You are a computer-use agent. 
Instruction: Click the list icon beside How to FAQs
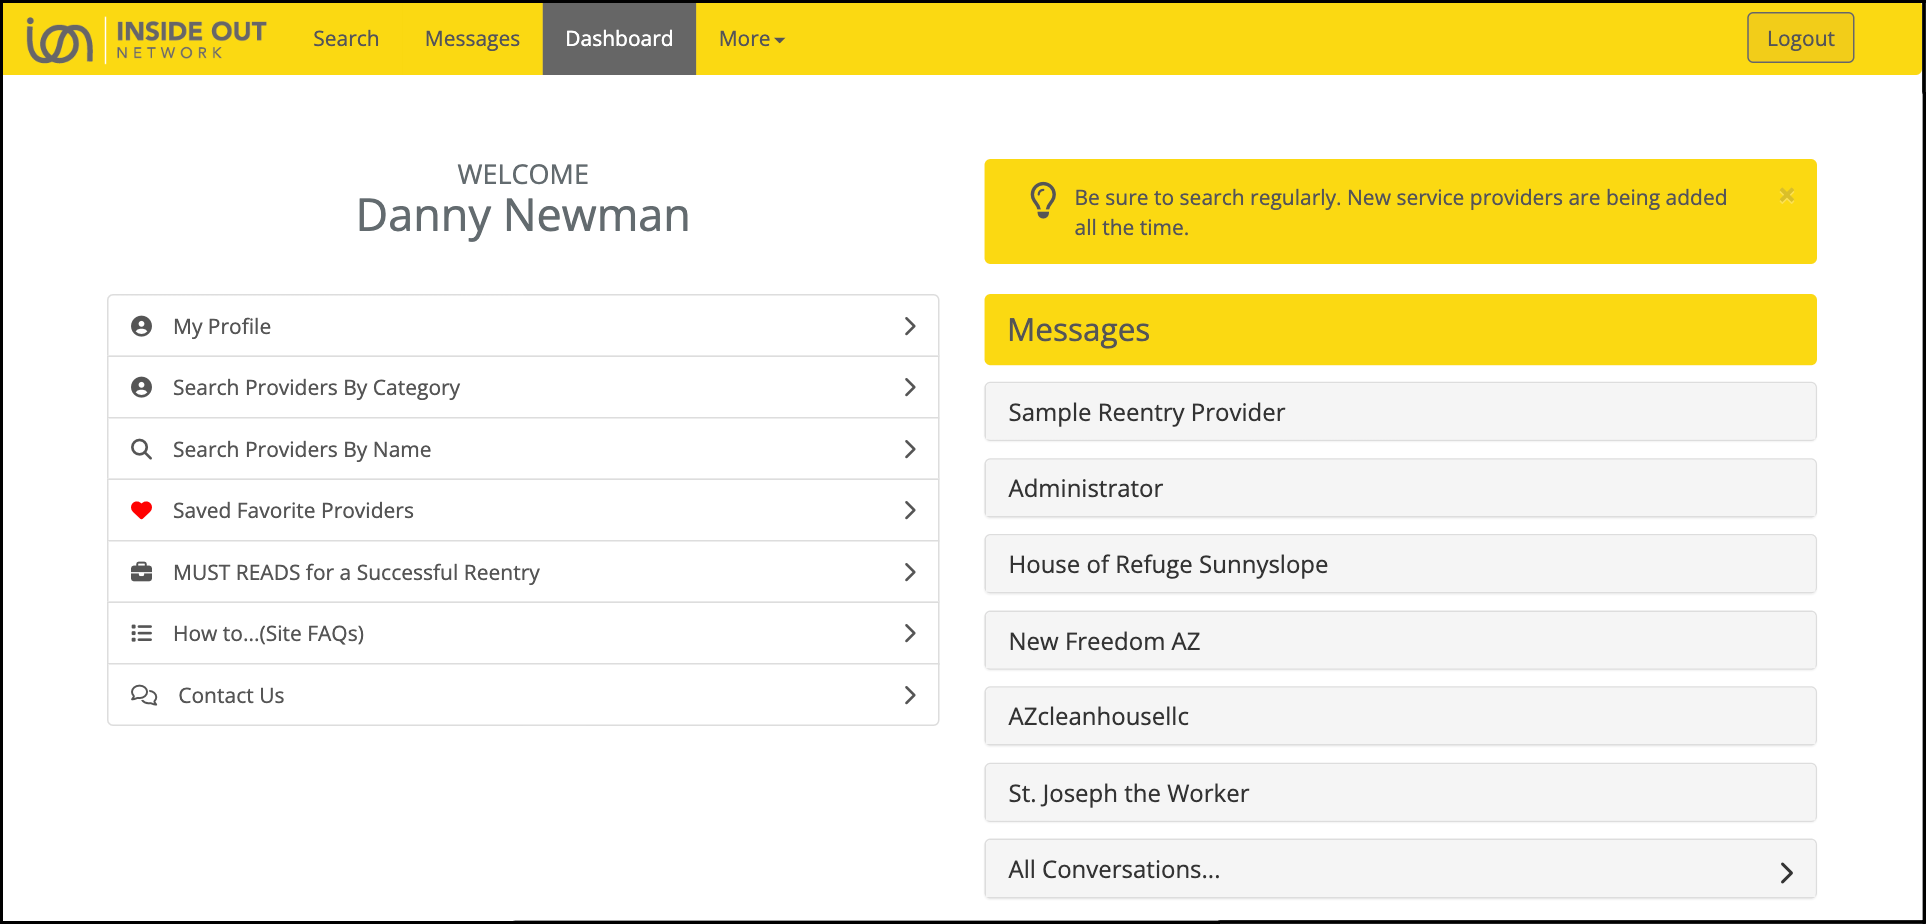(x=142, y=633)
